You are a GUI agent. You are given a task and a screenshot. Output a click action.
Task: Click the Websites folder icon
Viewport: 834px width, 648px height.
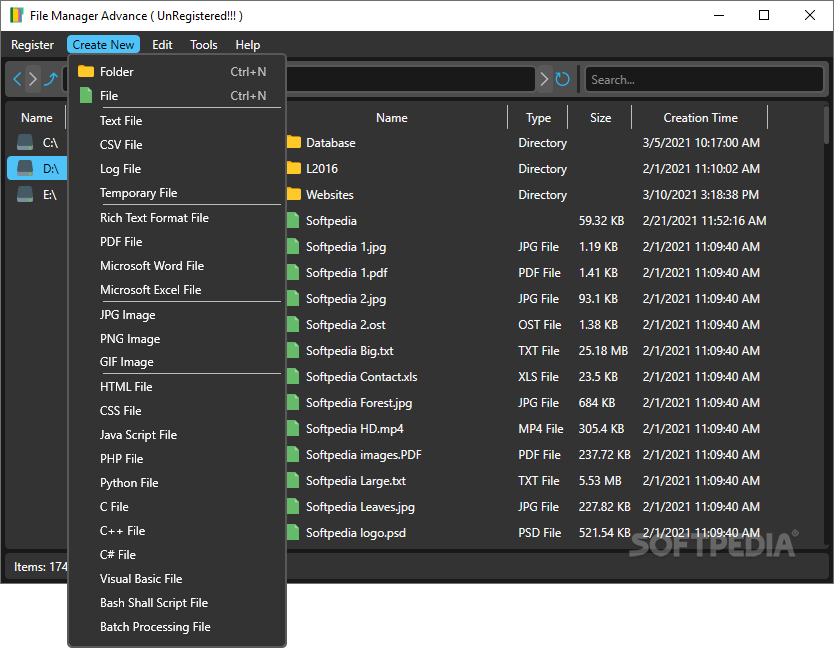(294, 194)
